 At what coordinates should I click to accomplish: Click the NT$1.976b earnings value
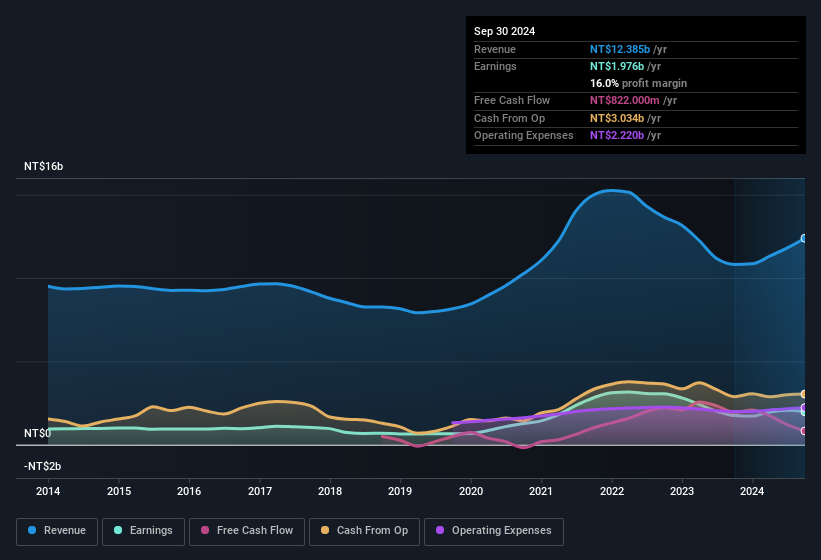tap(617, 66)
